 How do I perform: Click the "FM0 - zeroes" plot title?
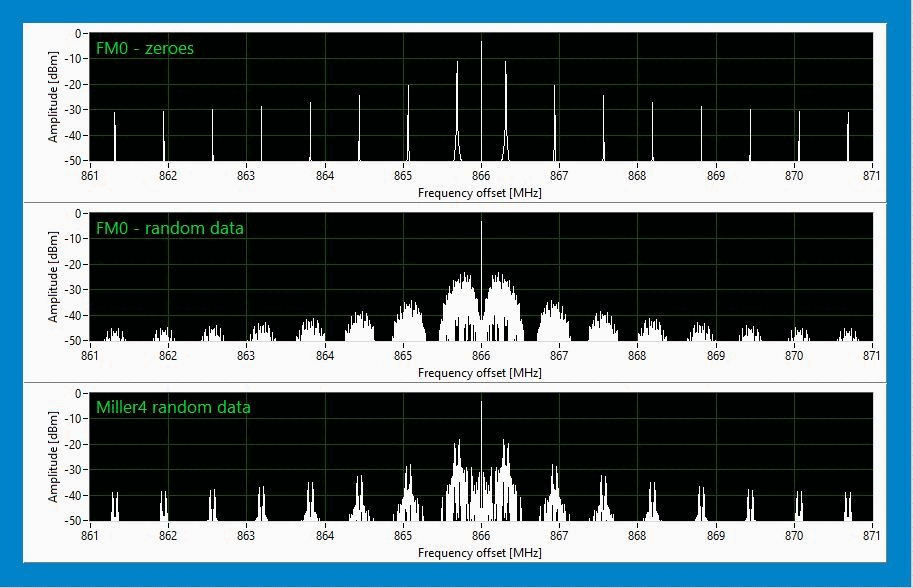pos(144,48)
